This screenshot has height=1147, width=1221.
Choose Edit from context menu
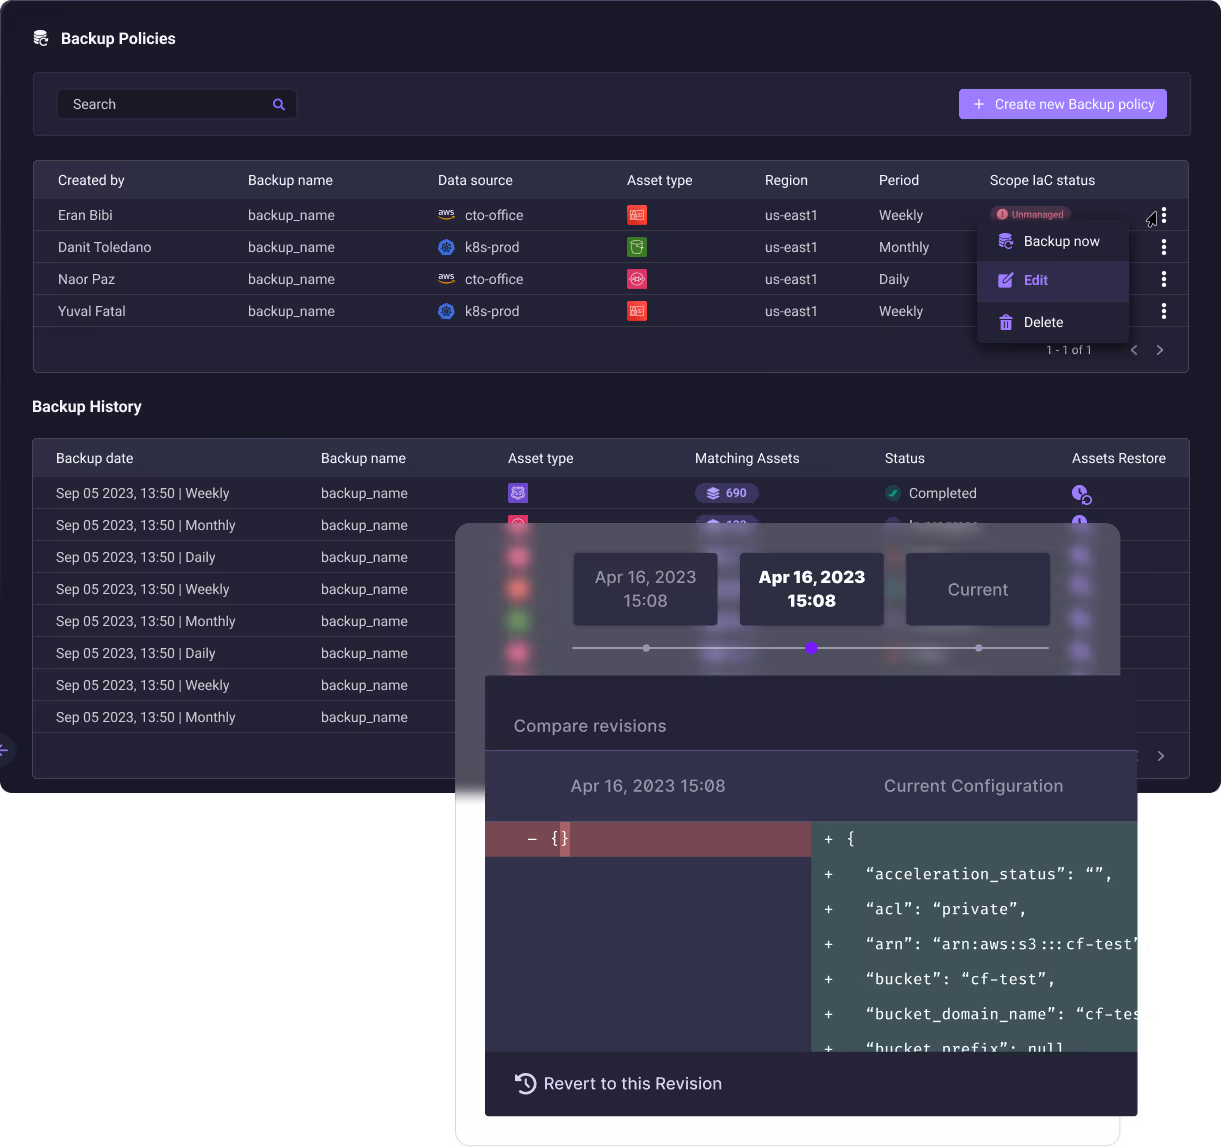[1053, 280]
